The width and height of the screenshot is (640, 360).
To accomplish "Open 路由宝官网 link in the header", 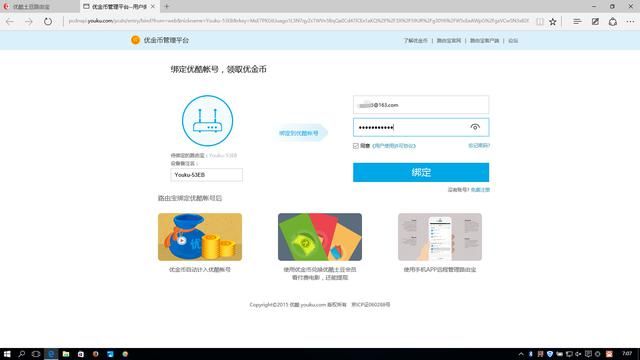I will (449, 41).
